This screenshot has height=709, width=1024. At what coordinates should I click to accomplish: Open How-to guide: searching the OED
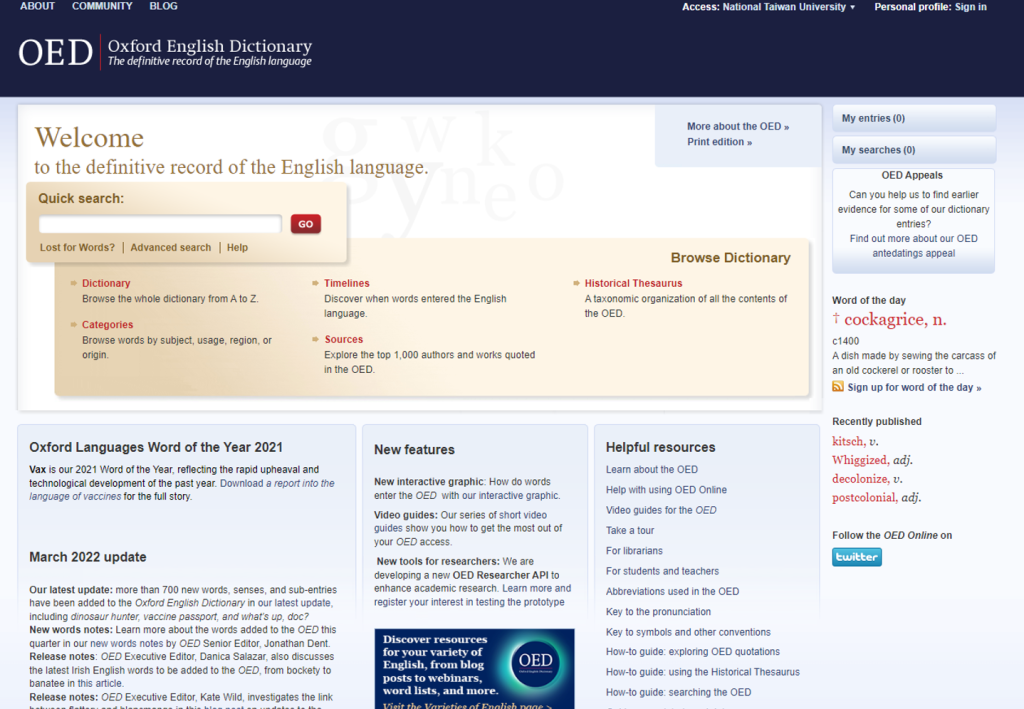coord(679,692)
